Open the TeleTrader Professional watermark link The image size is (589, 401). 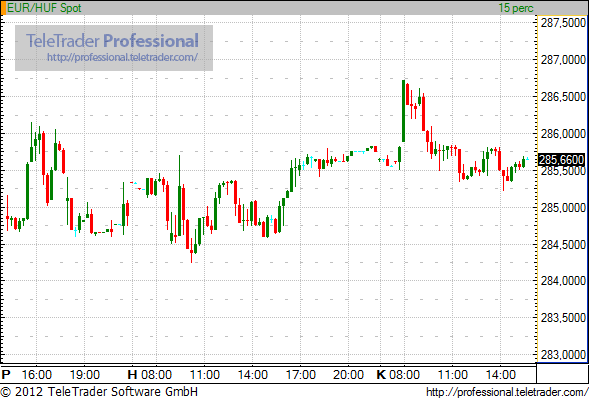122,57
